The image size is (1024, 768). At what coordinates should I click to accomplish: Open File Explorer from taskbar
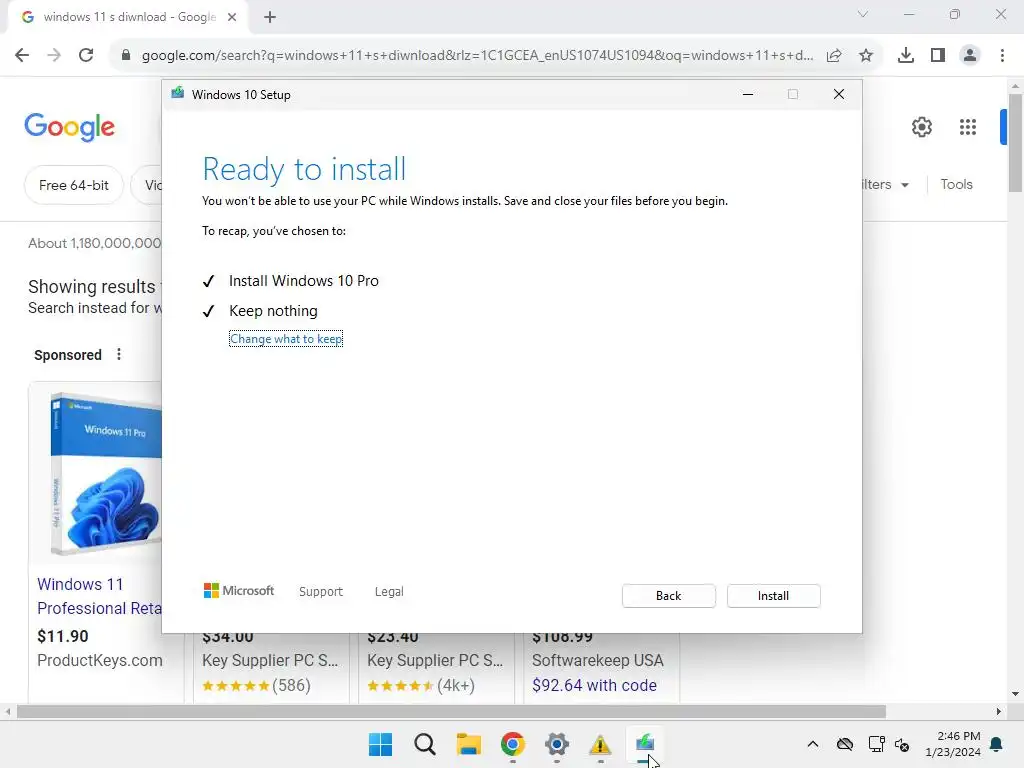pos(468,744)
